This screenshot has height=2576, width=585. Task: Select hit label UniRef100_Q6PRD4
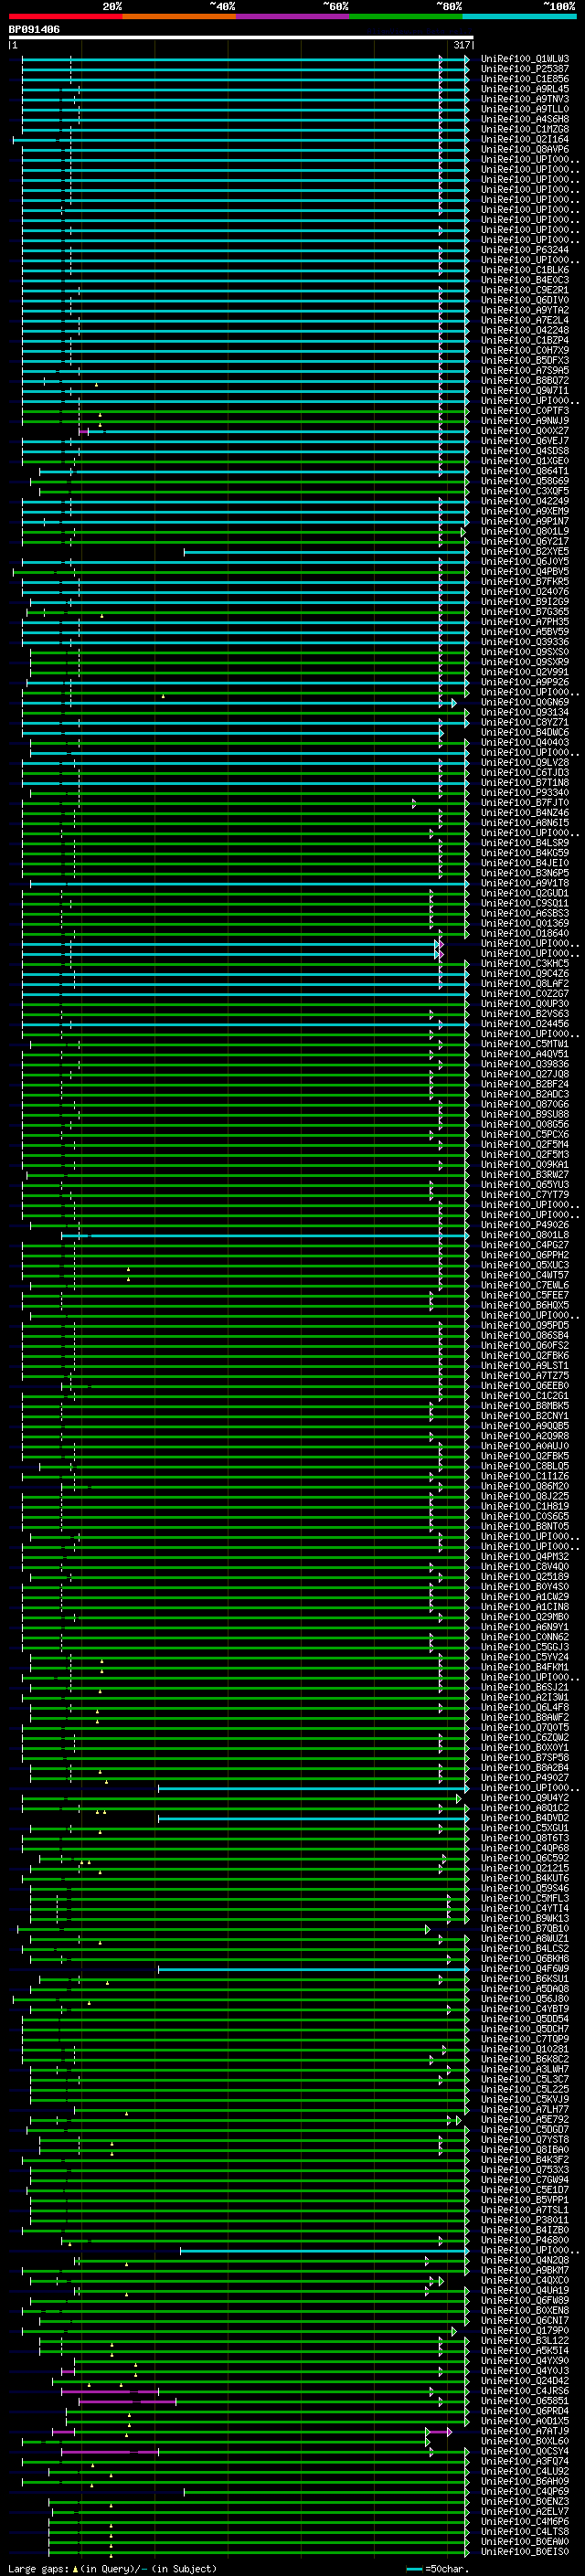pos(525,2410)
